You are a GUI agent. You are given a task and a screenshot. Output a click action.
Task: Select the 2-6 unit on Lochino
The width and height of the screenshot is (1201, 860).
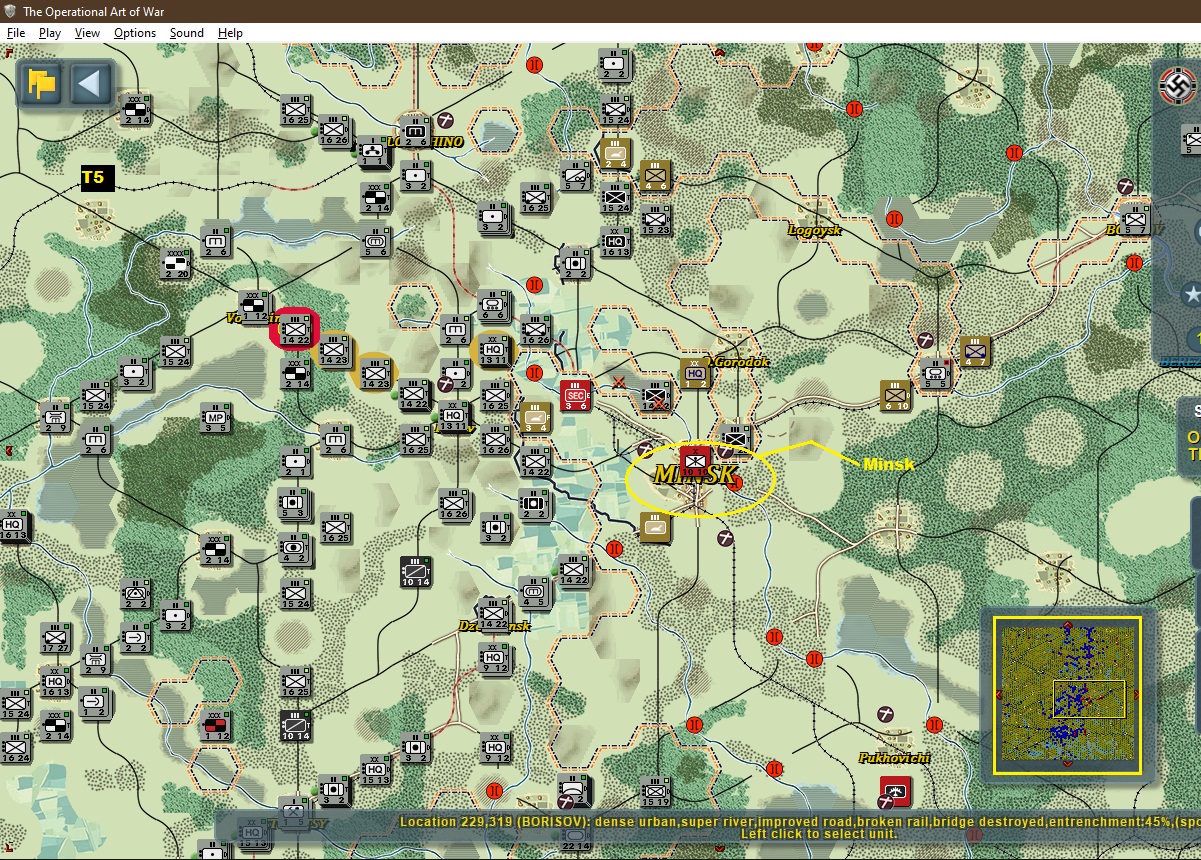coord(416,131)
